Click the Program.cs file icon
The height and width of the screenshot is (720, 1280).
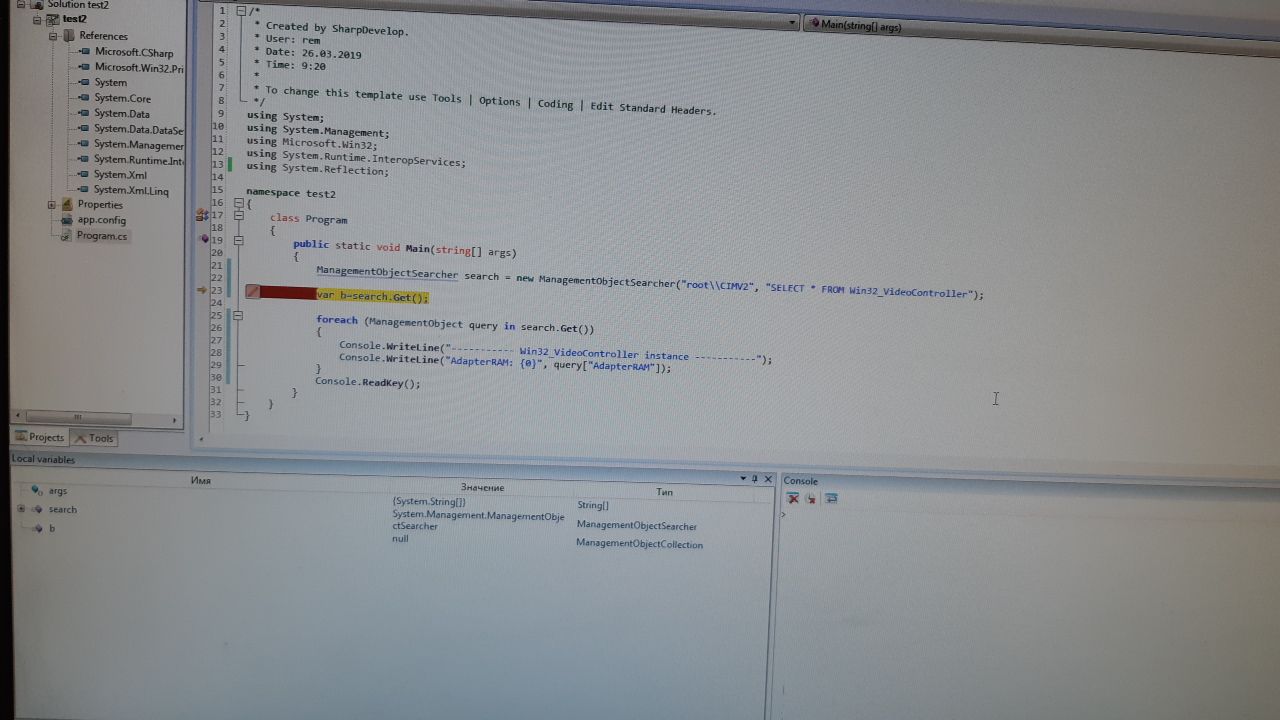point(66,236)
